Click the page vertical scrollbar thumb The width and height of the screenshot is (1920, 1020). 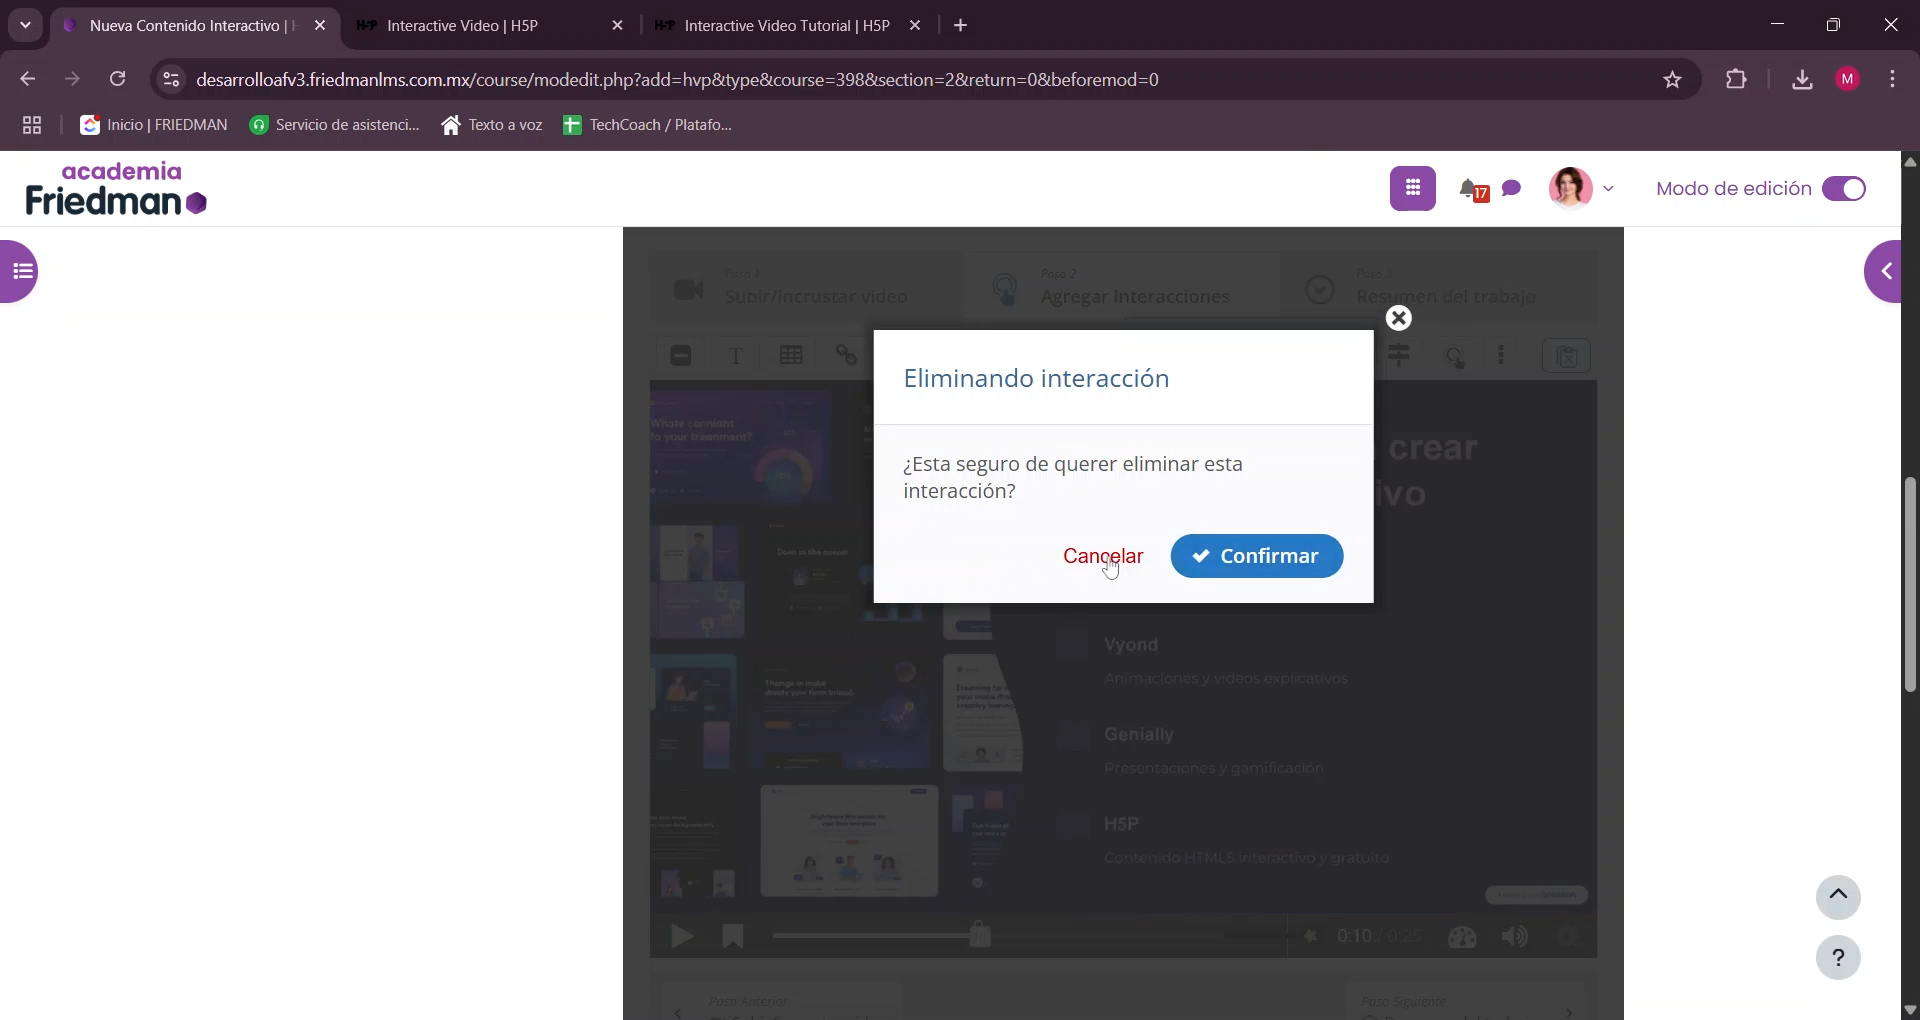(1910, 585)
